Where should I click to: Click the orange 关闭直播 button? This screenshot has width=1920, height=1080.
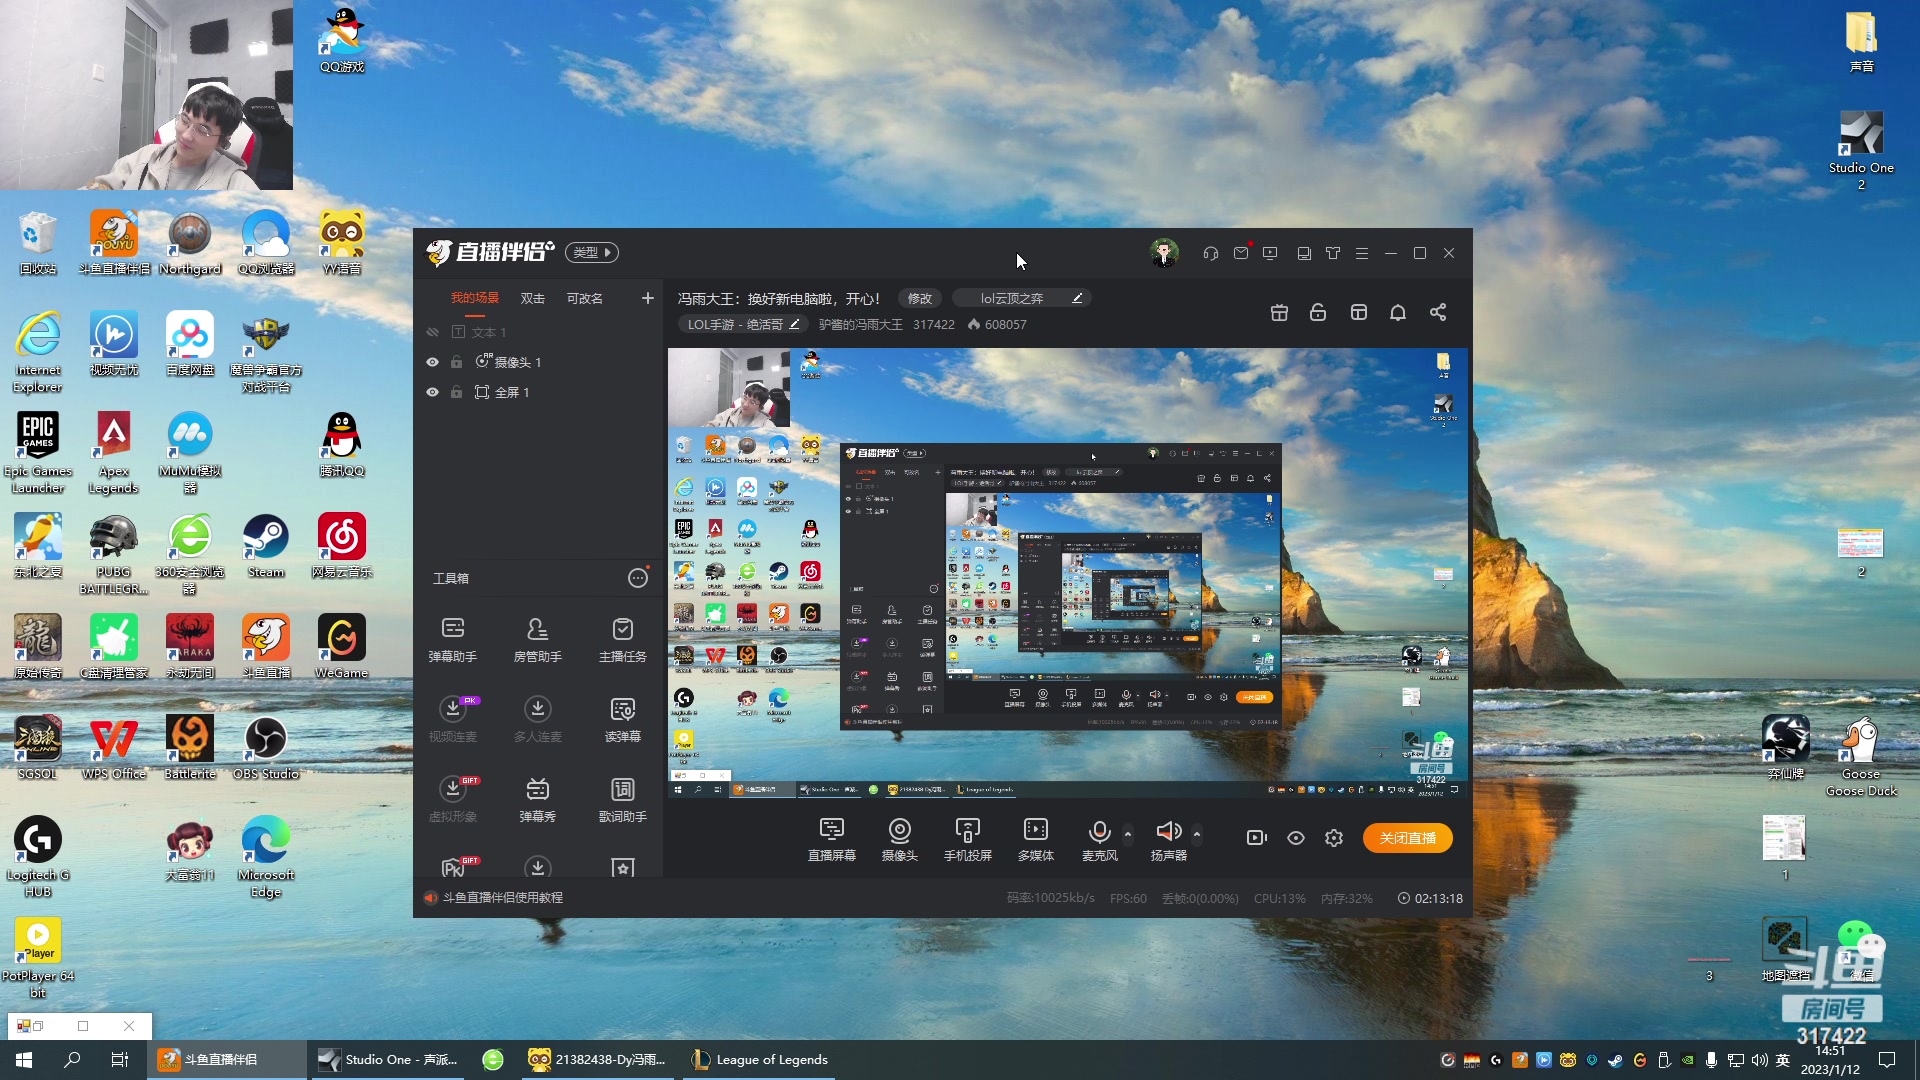1407,838
